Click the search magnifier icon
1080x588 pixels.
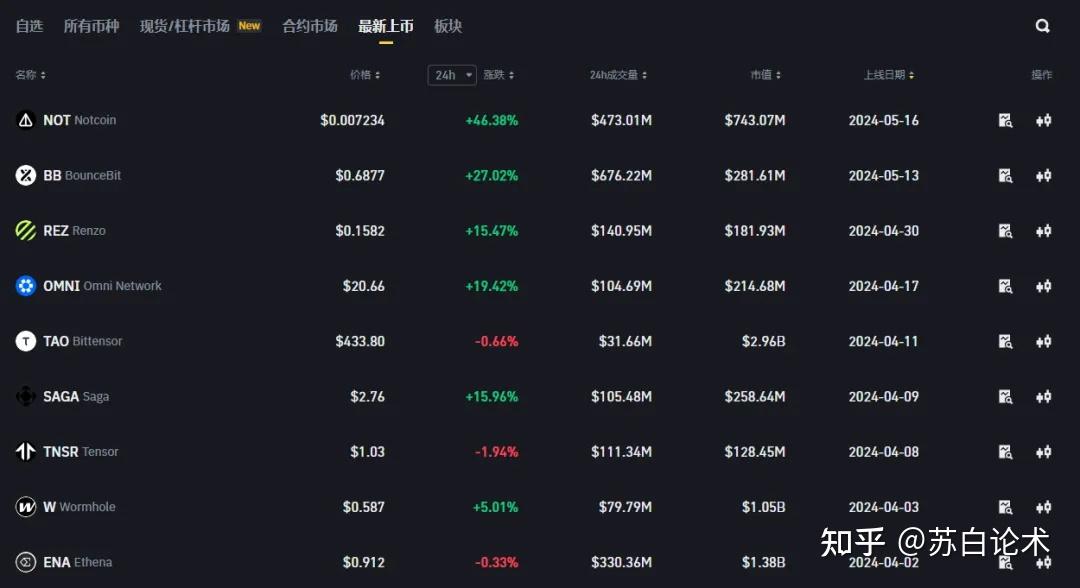(1042, 25)
